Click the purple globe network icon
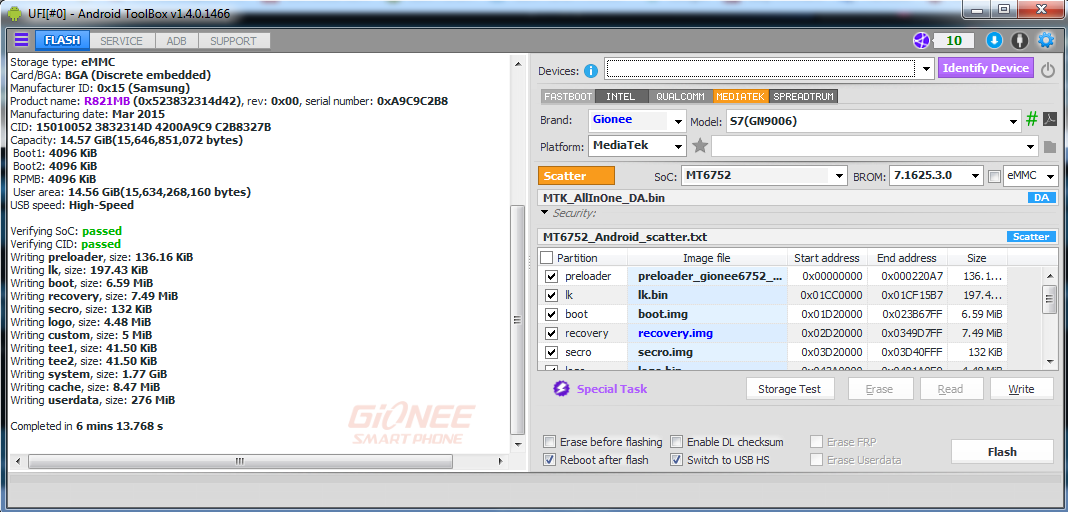 (x=921, y=41)
